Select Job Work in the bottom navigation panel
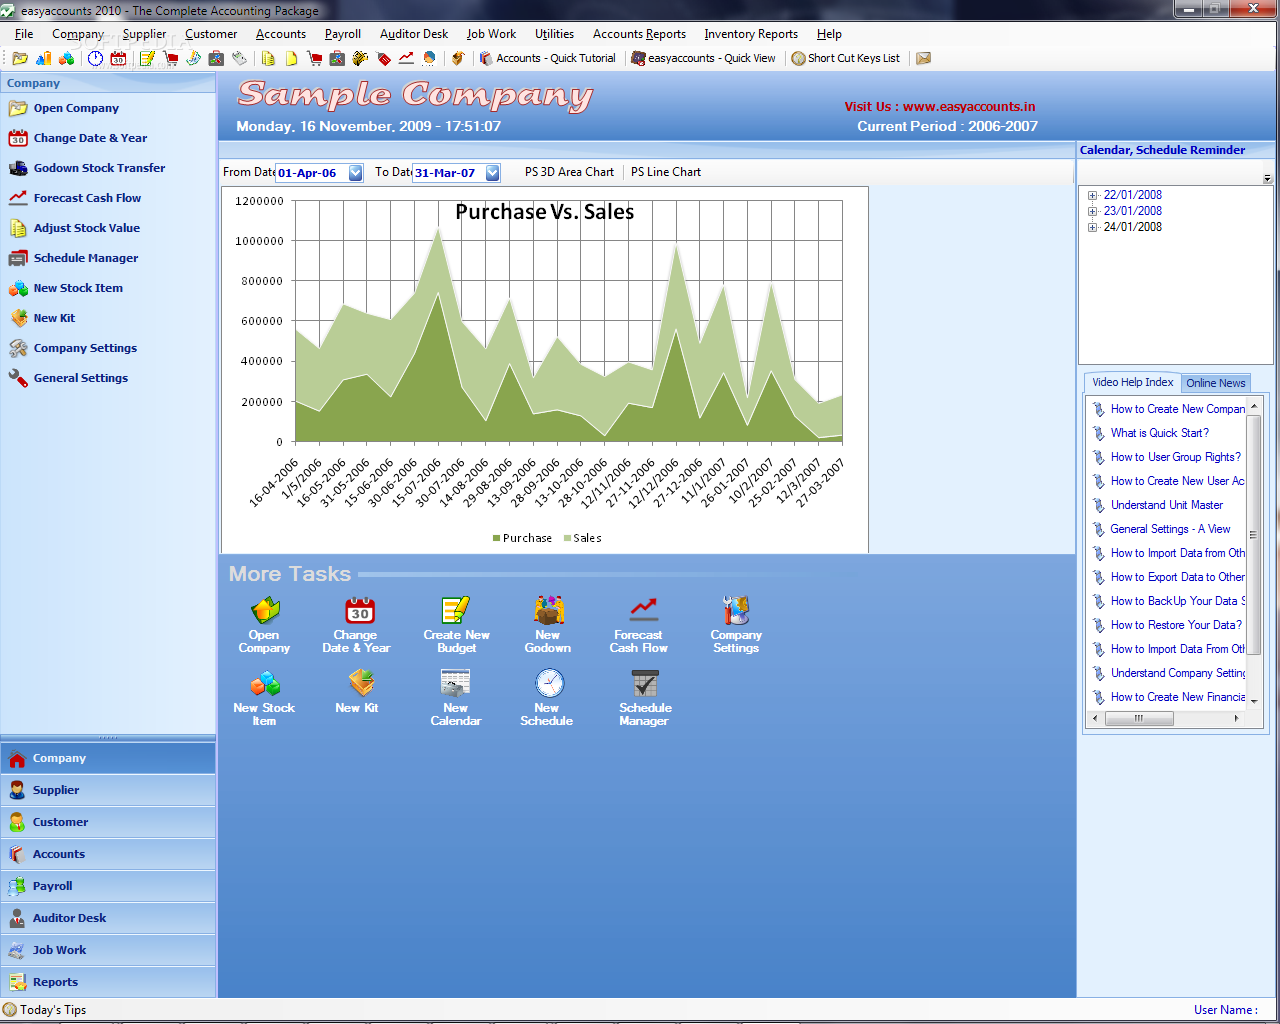This screenshot has height=1024, width=1280. [x=108, y=950]
